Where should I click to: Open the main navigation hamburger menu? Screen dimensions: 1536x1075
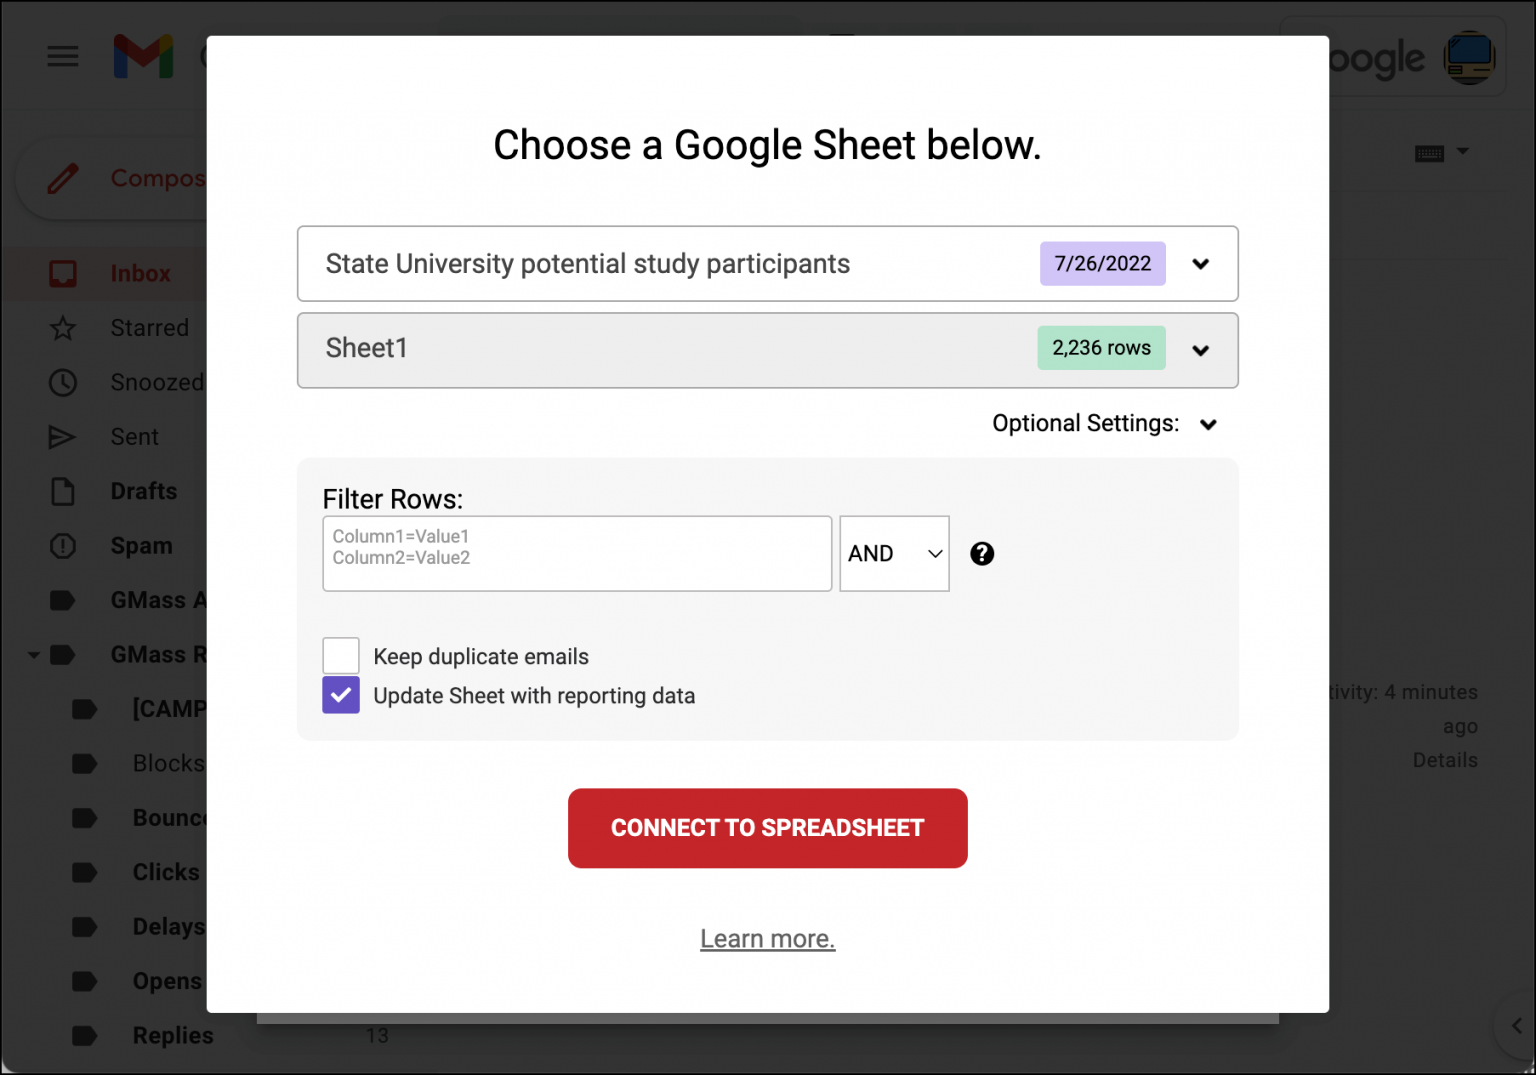click(x=63, y=56)
